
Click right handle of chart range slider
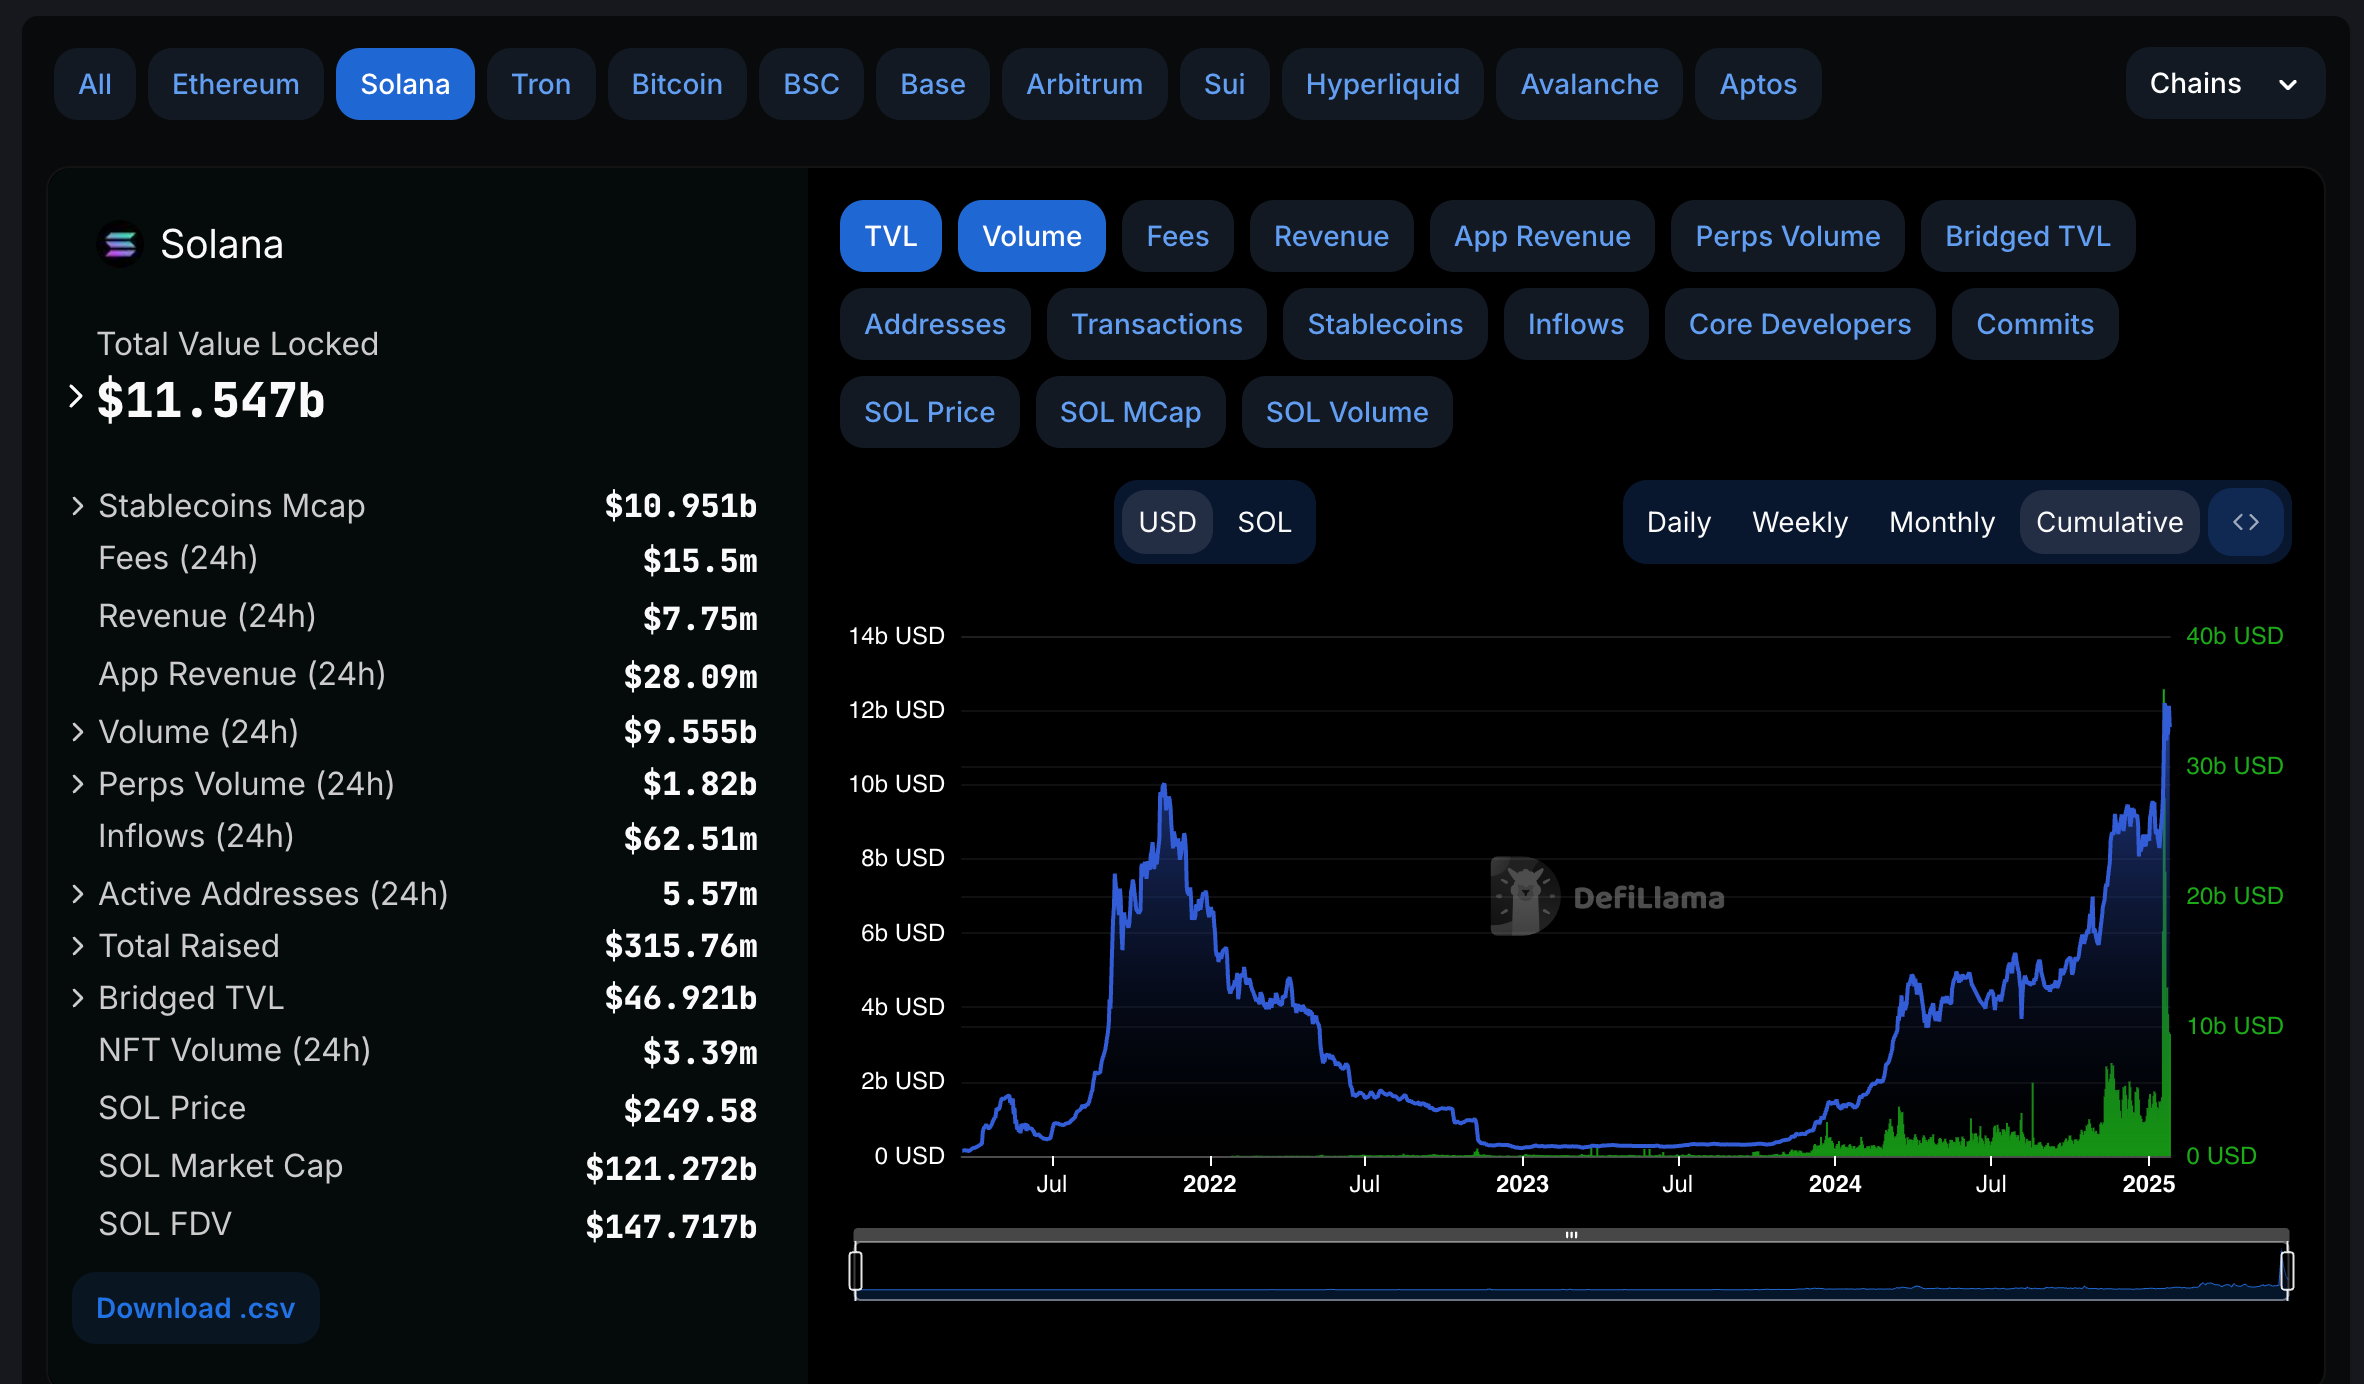pyautogui.click(x=2287, y=1270)
